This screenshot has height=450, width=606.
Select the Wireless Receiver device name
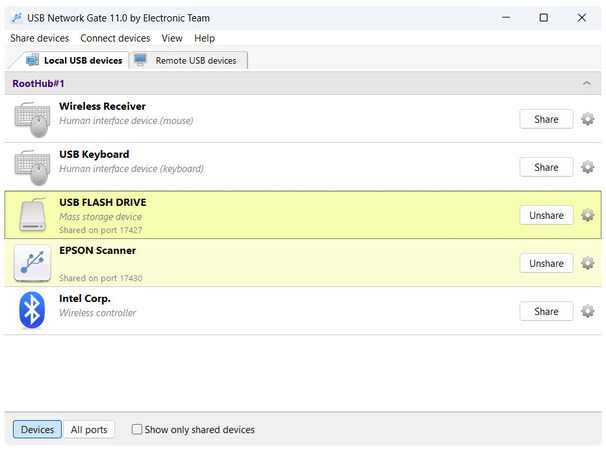pos(102,106)
